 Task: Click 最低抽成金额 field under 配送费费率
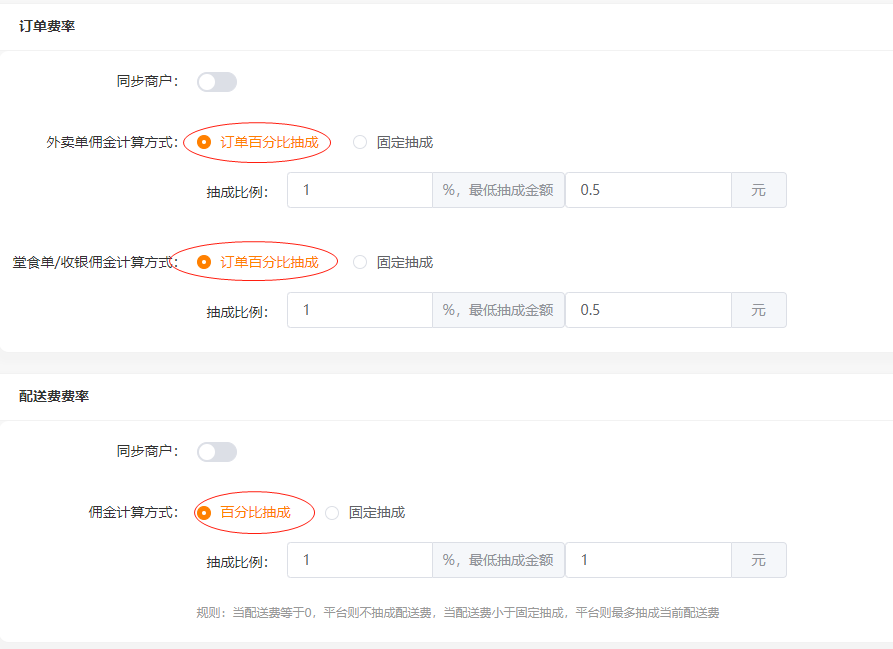tap(648, 560)
